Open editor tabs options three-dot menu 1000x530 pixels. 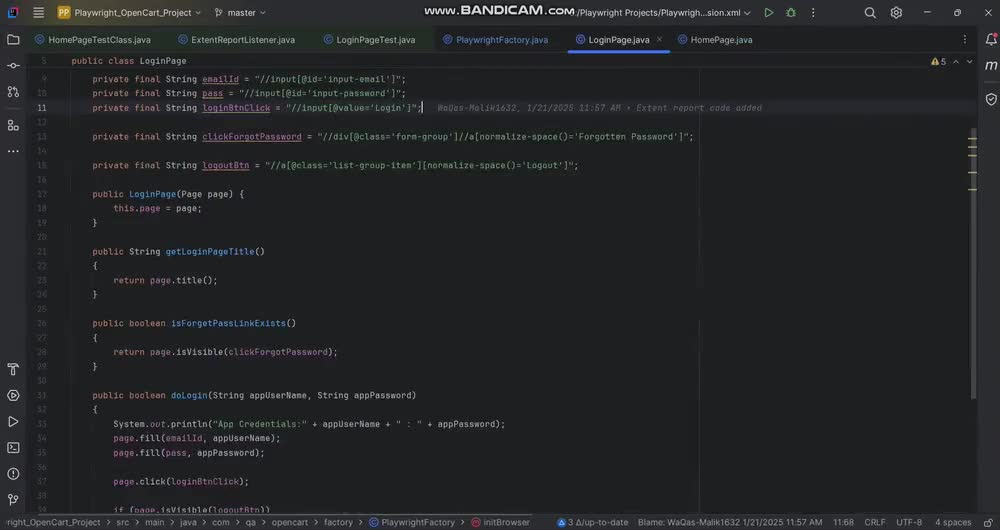(964, 40)
